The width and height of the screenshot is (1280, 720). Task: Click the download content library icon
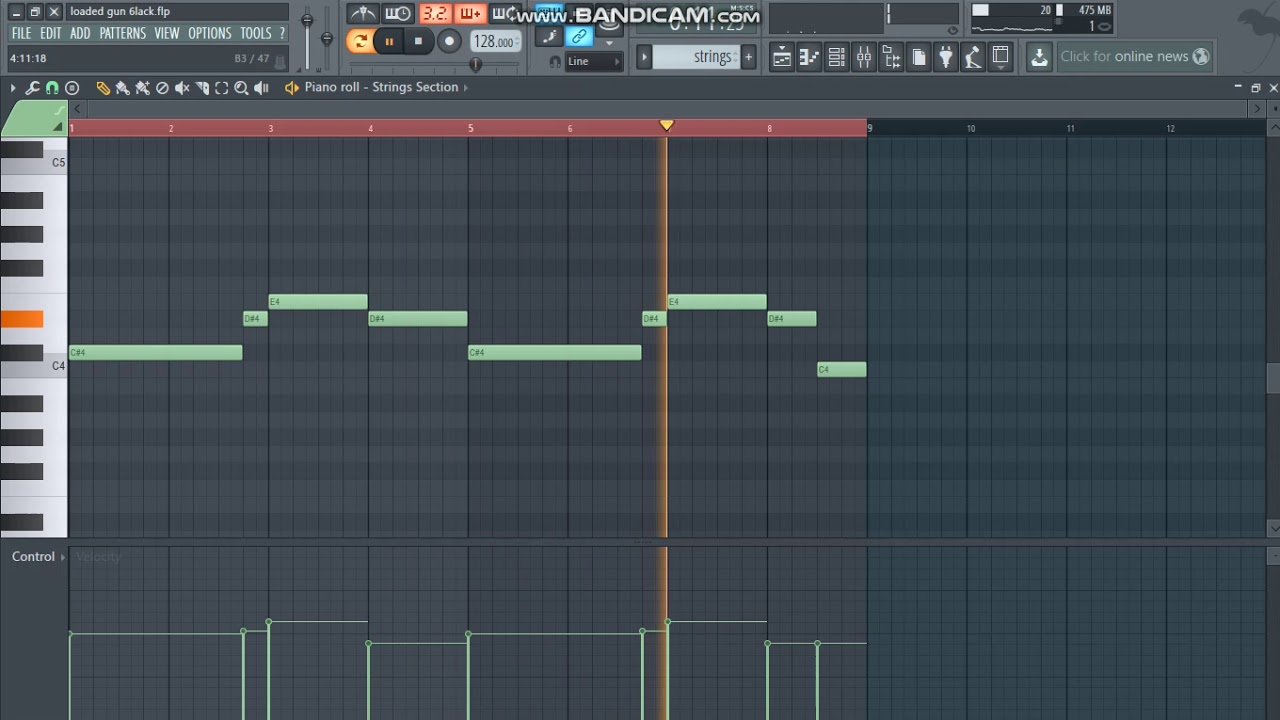tap(1039, 57)
